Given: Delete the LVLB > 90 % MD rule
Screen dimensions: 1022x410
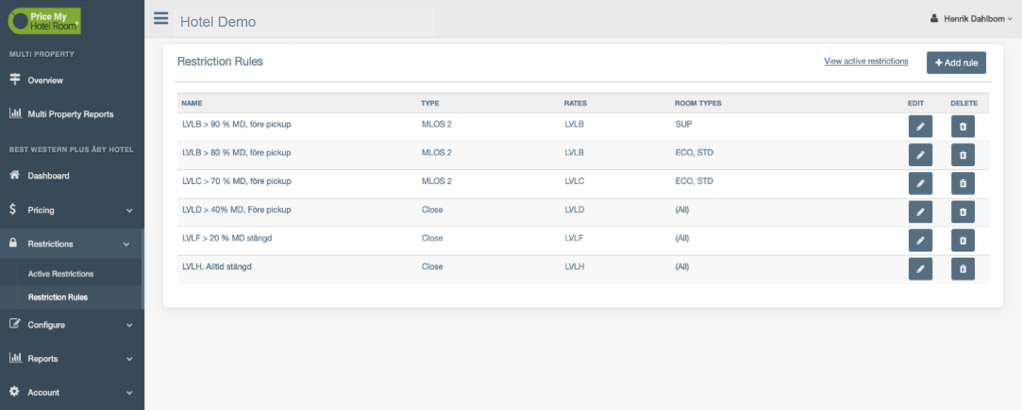Looking at the screenshot, I should point(962,126).
